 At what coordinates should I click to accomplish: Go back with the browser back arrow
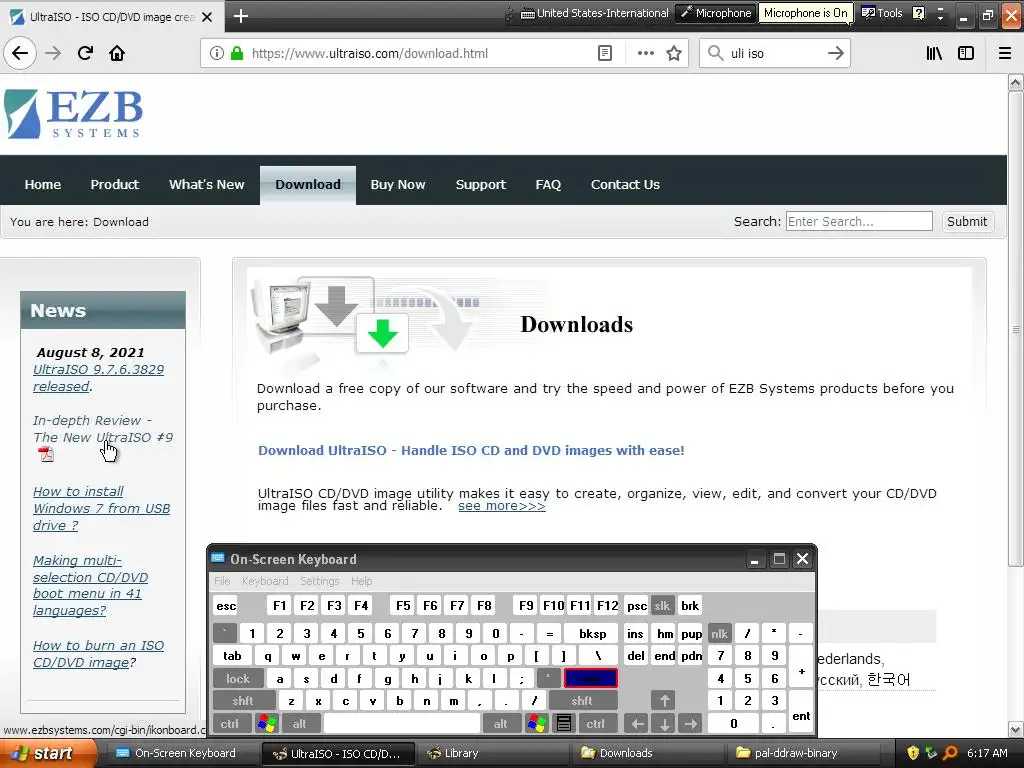coord(20,54)
